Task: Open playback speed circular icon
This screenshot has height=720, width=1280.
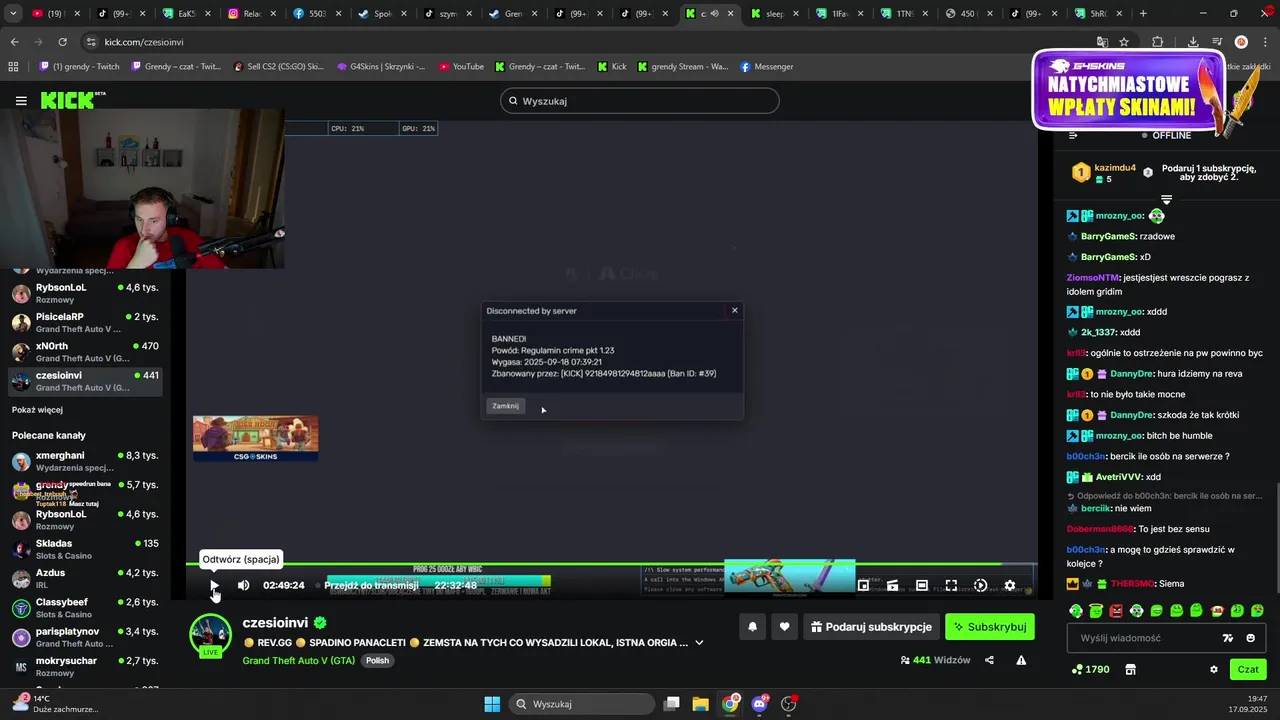Action: pos(980,585)
